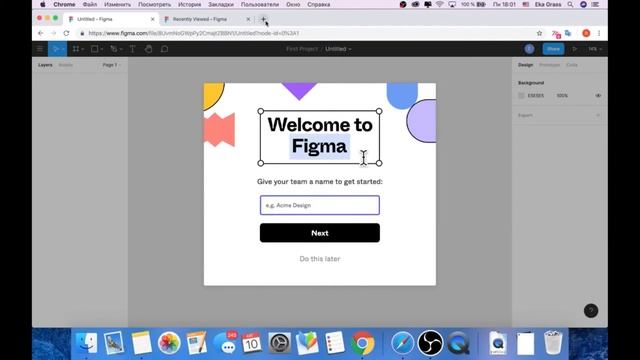Open System Preferences from the dock
This screenshot has height=360, width=640.
[x=280, y=343]
